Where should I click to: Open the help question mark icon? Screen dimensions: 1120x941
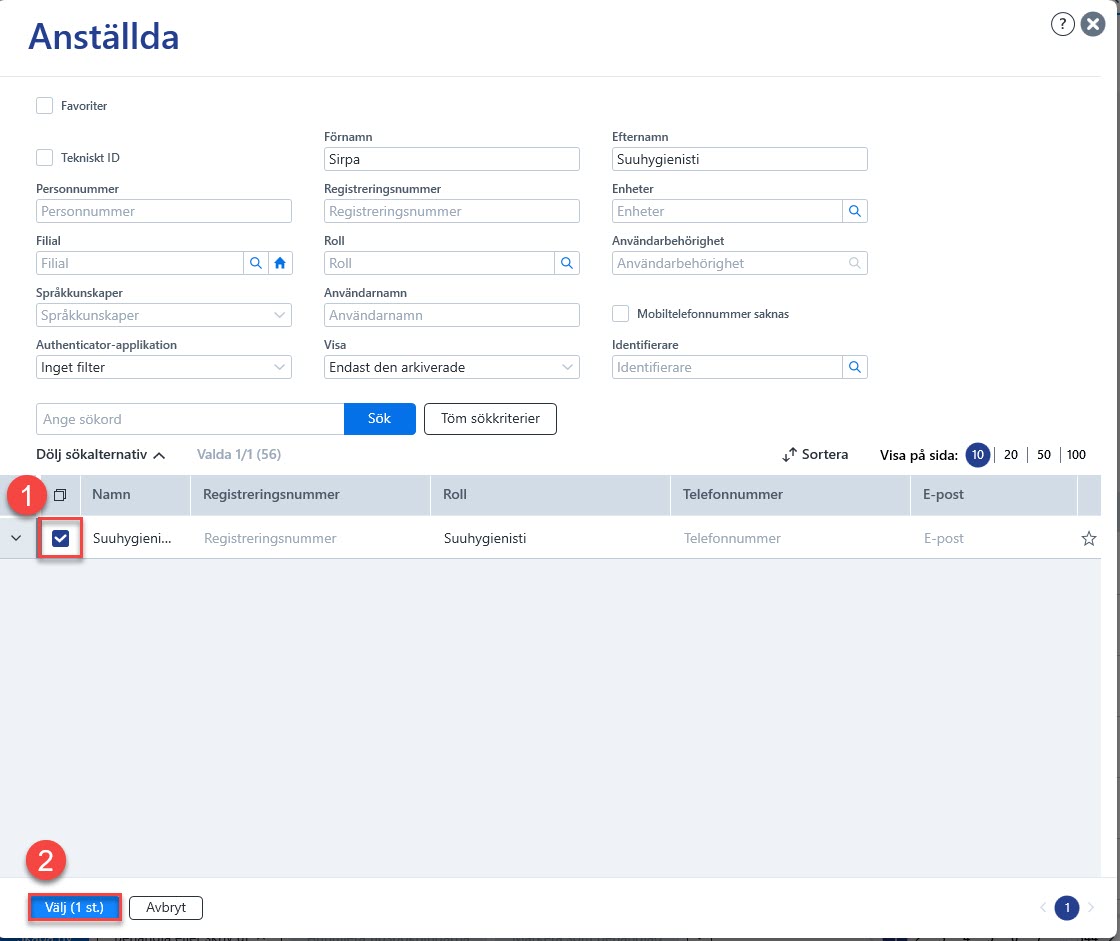click(1062, 24)
